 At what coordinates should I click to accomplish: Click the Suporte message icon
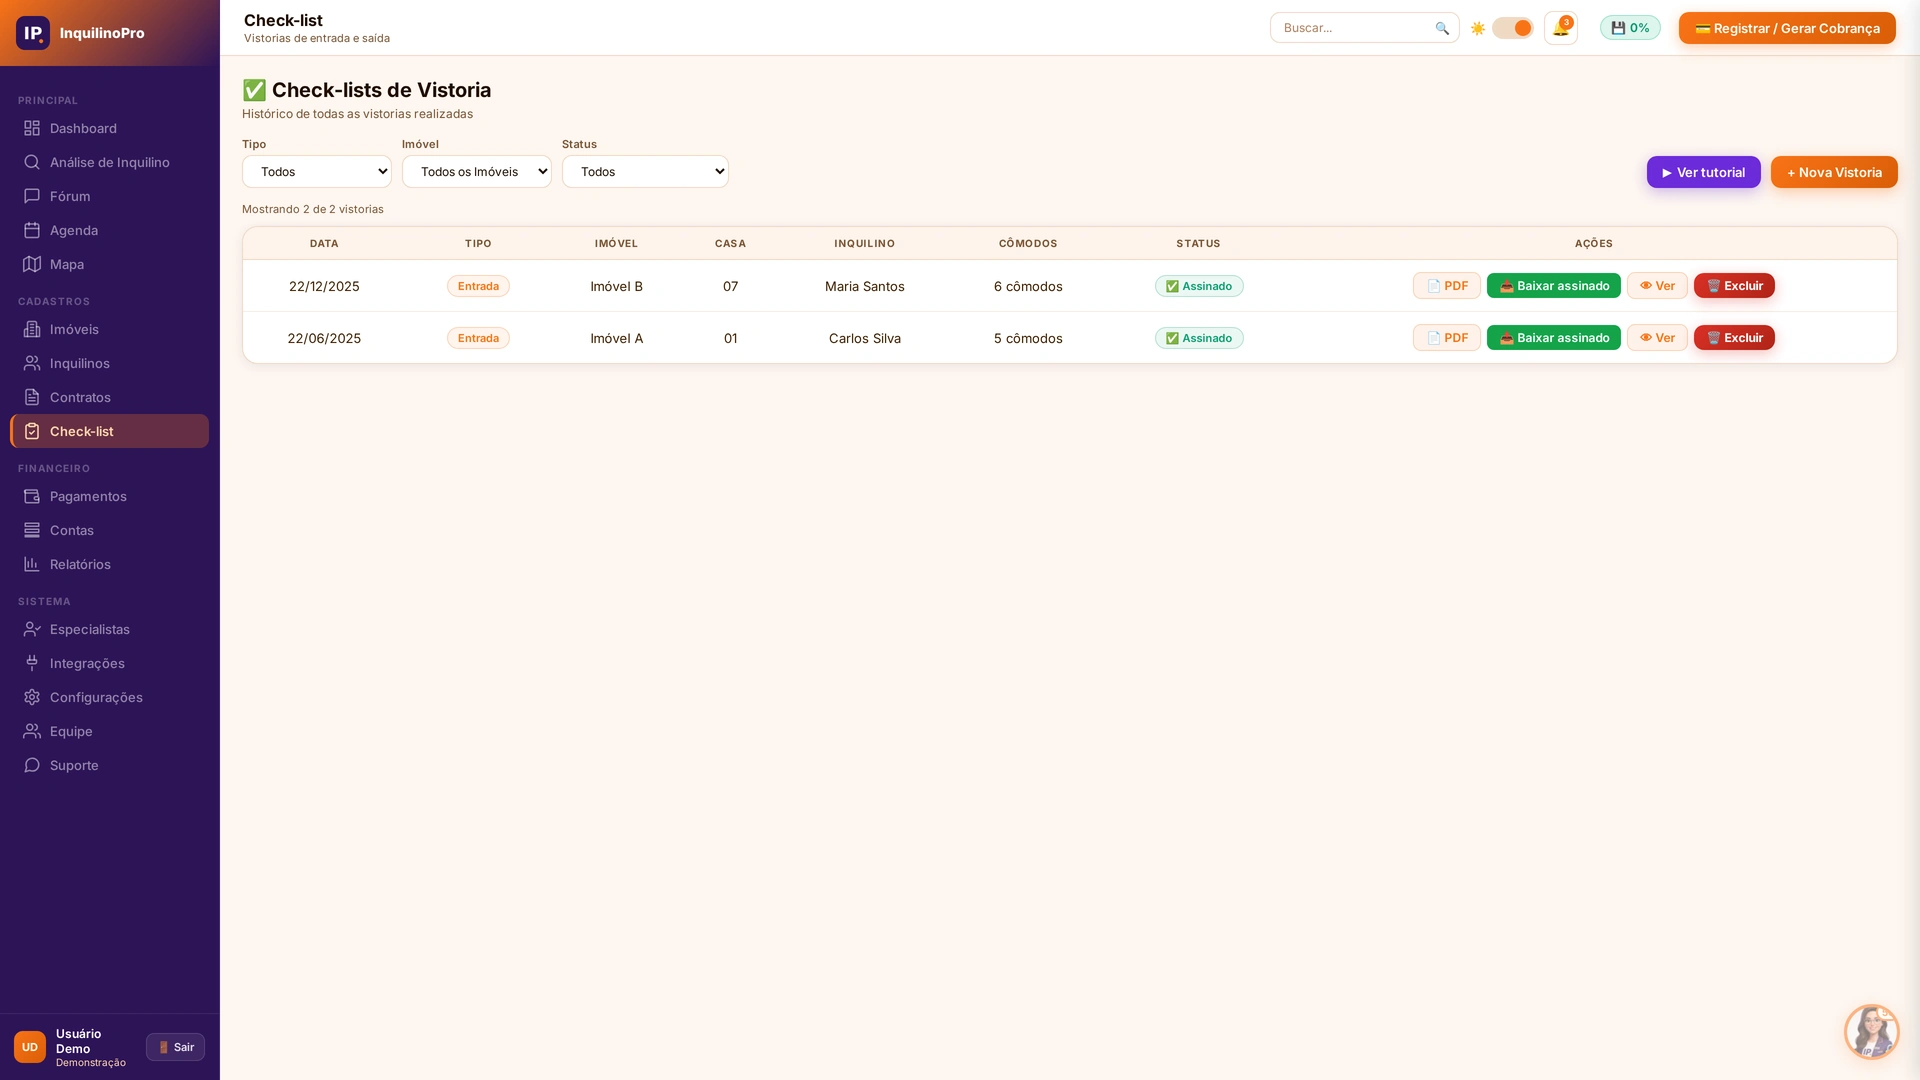(32, 765)
